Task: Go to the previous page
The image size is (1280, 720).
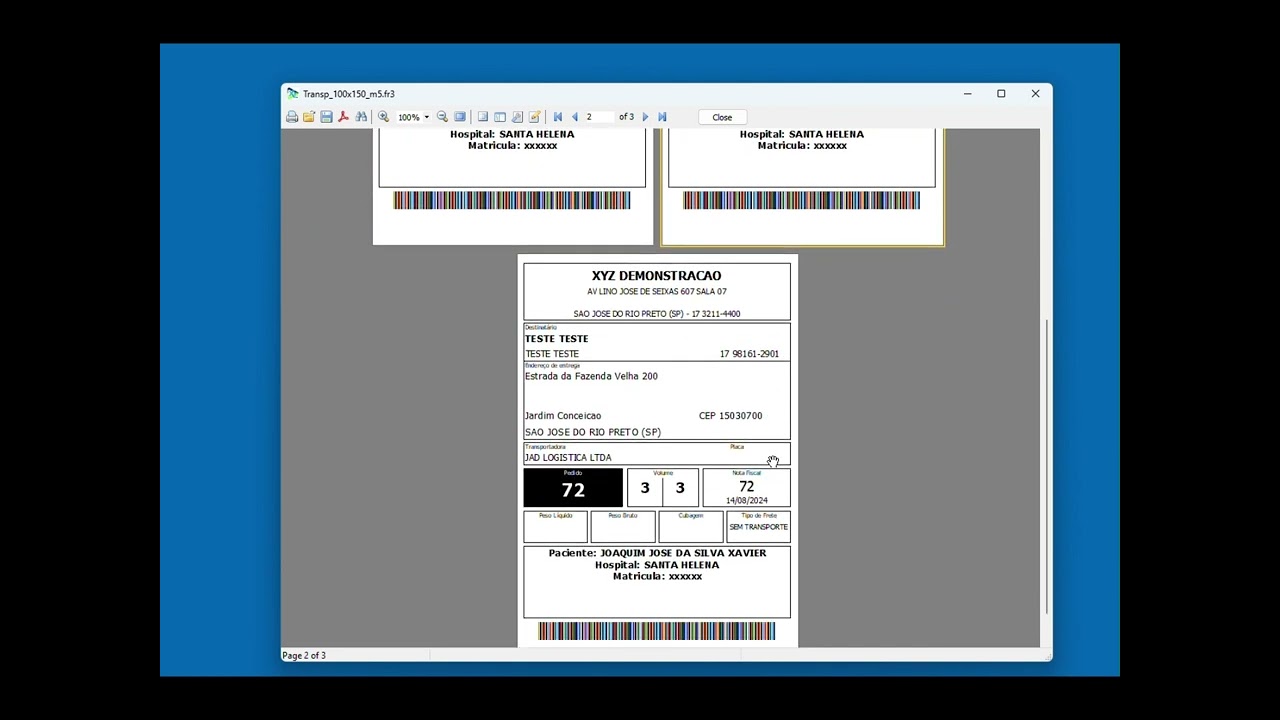Action: pos(574,117)
